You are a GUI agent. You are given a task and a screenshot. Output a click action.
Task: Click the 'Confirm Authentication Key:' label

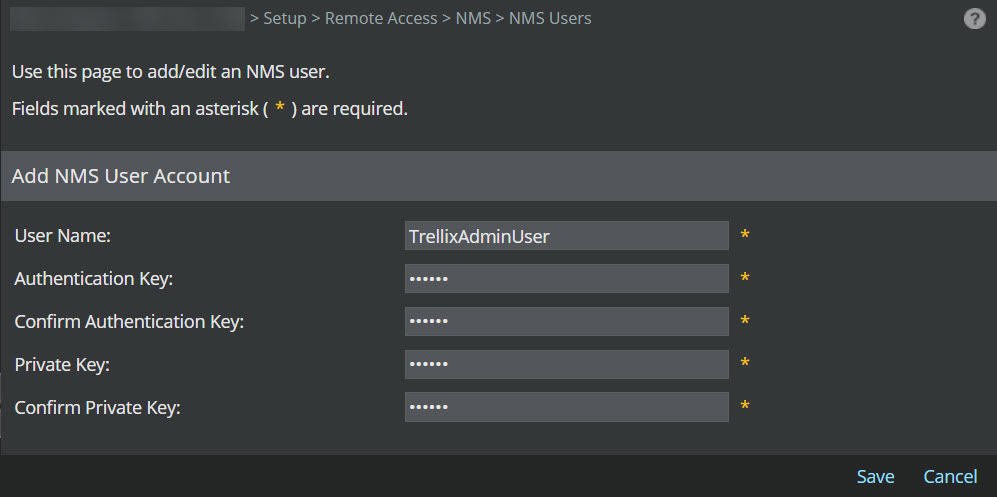pos(129,322)
